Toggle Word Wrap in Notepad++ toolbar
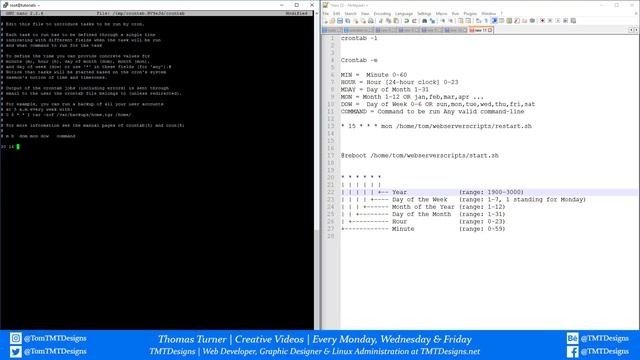The width and height of the screenshot is (640, 360). point(478,21)
